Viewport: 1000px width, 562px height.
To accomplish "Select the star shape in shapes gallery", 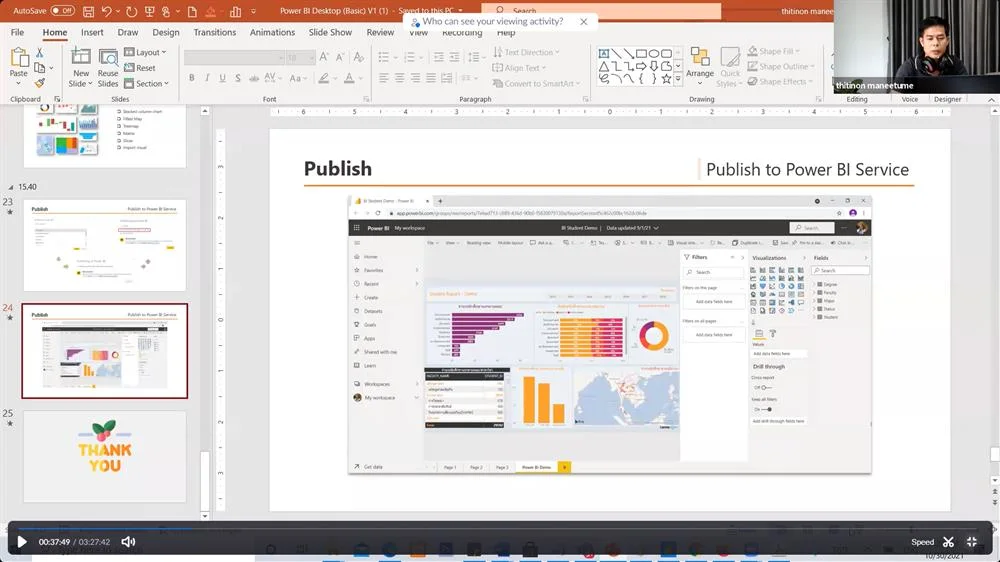I will pos(666,79).
